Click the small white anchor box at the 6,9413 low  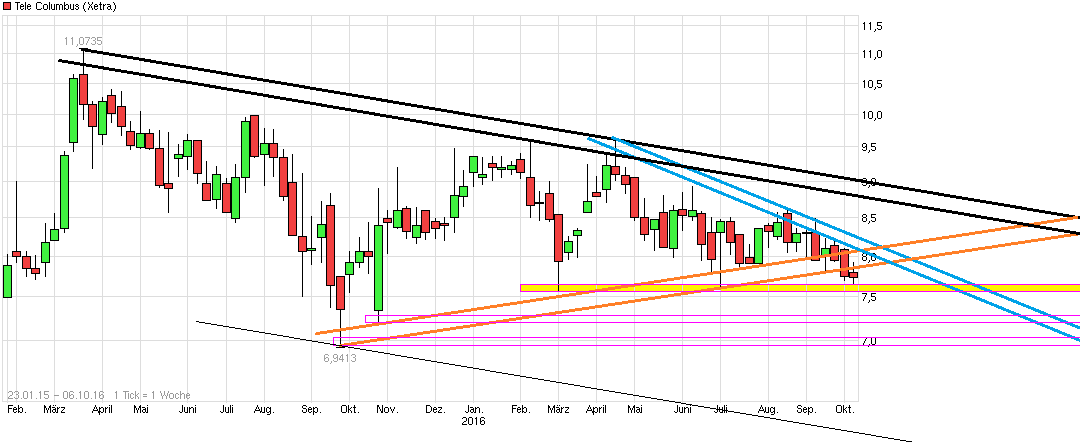pos(338,341)
